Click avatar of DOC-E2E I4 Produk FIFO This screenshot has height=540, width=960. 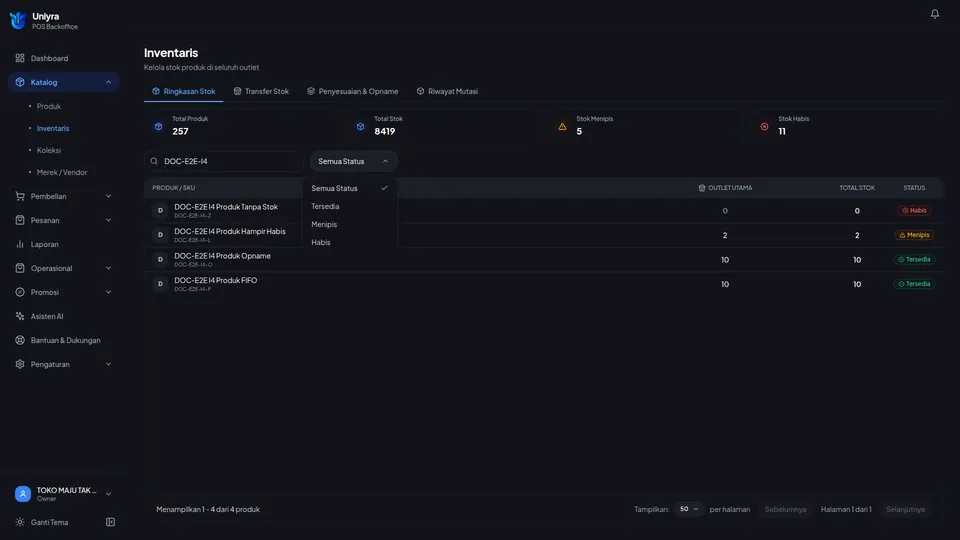[160, 284]
